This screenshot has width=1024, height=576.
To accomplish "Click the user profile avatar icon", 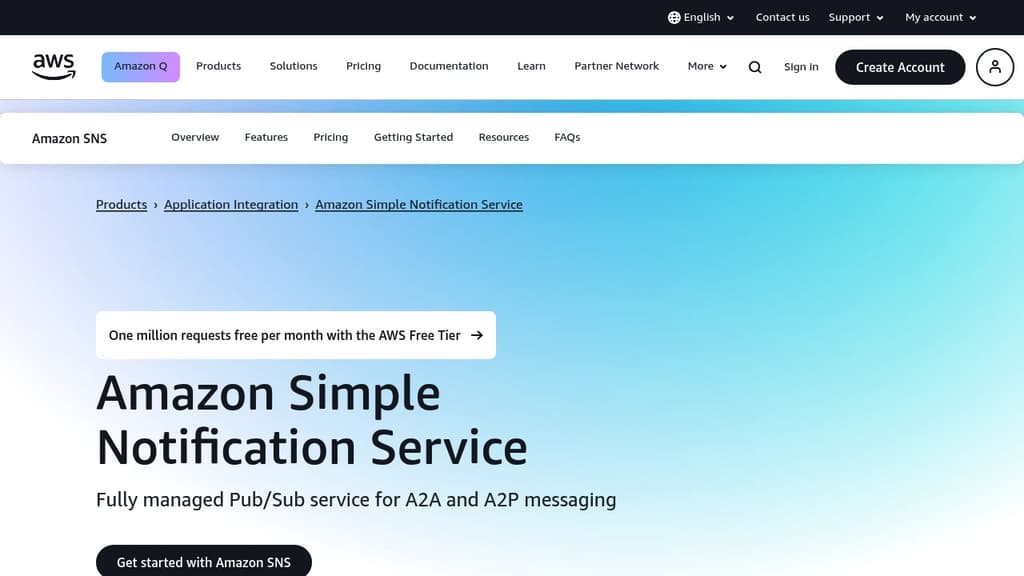I will click(x=995, y=67).
